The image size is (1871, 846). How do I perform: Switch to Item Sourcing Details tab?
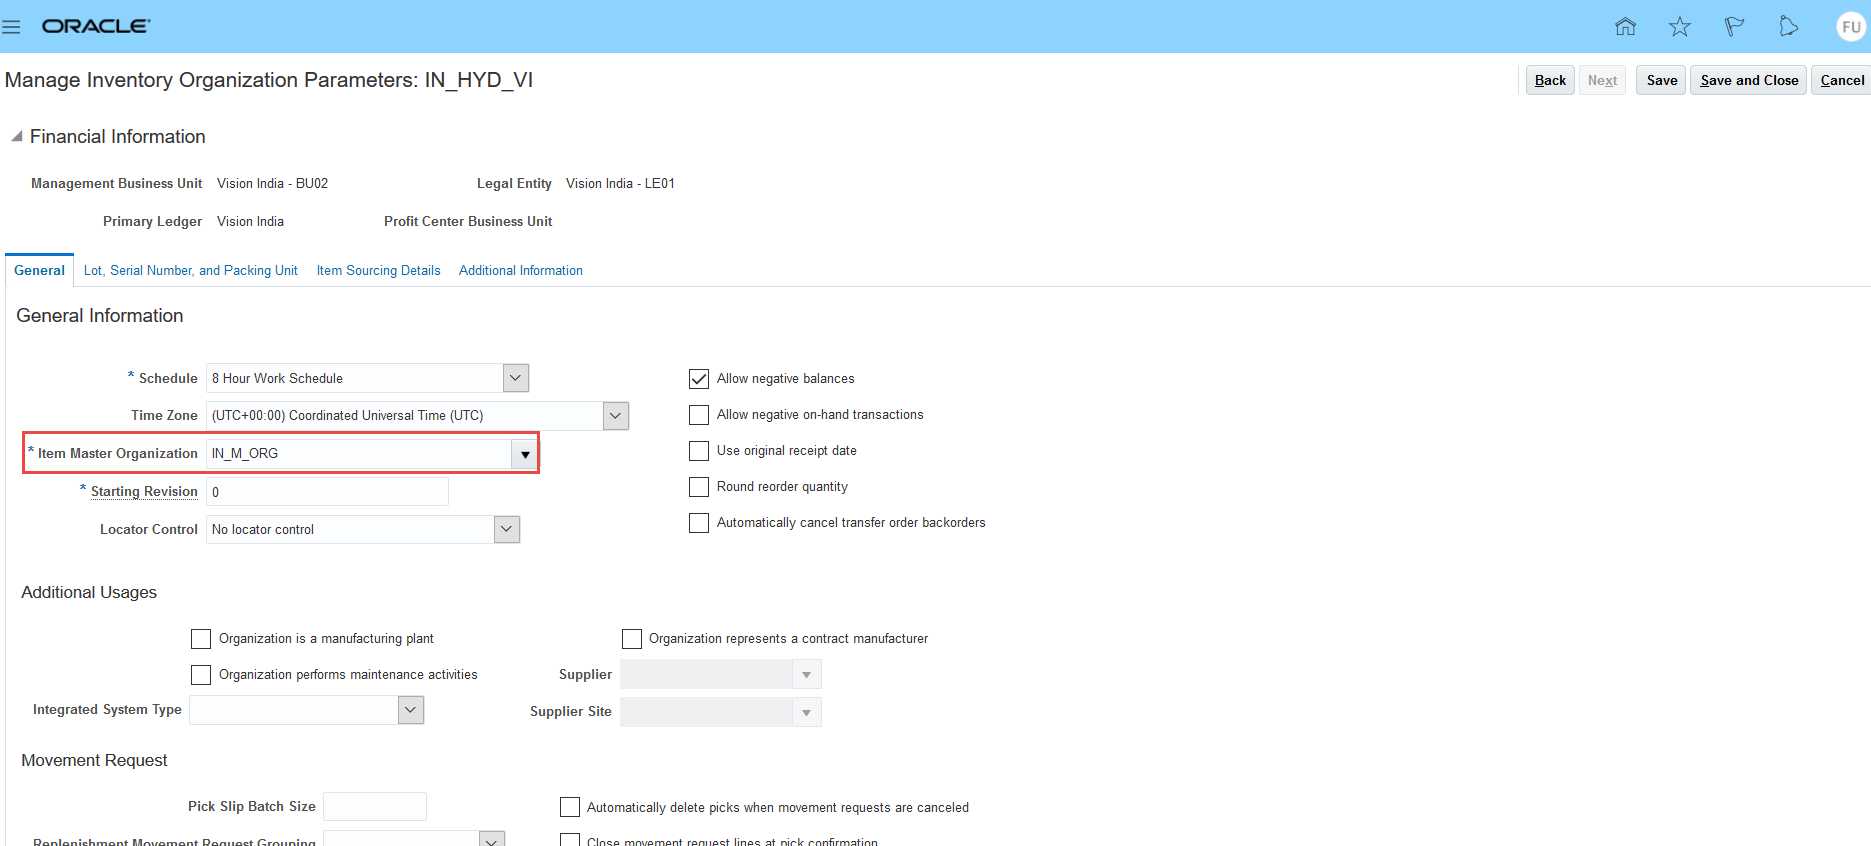tap(378, 271)
